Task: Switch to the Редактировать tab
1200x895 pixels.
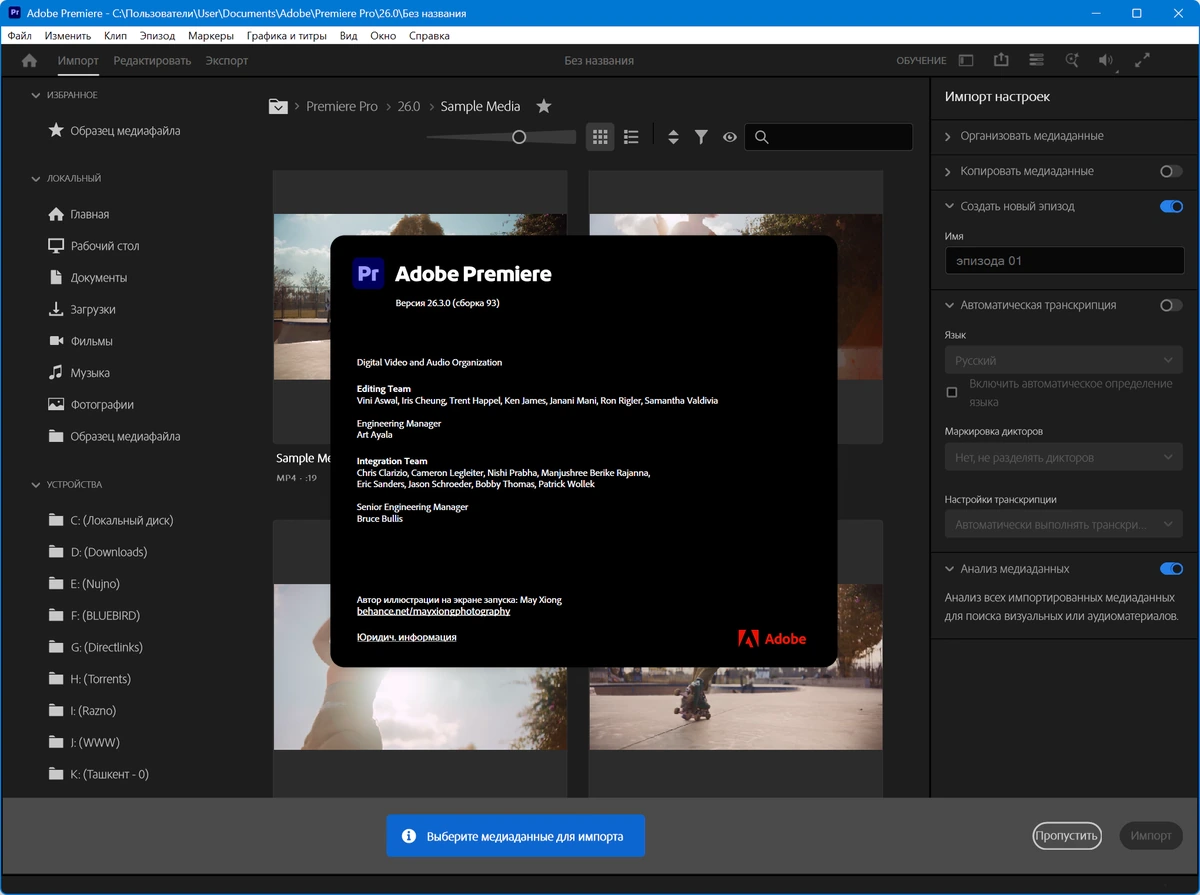Action: click(152, 61)
